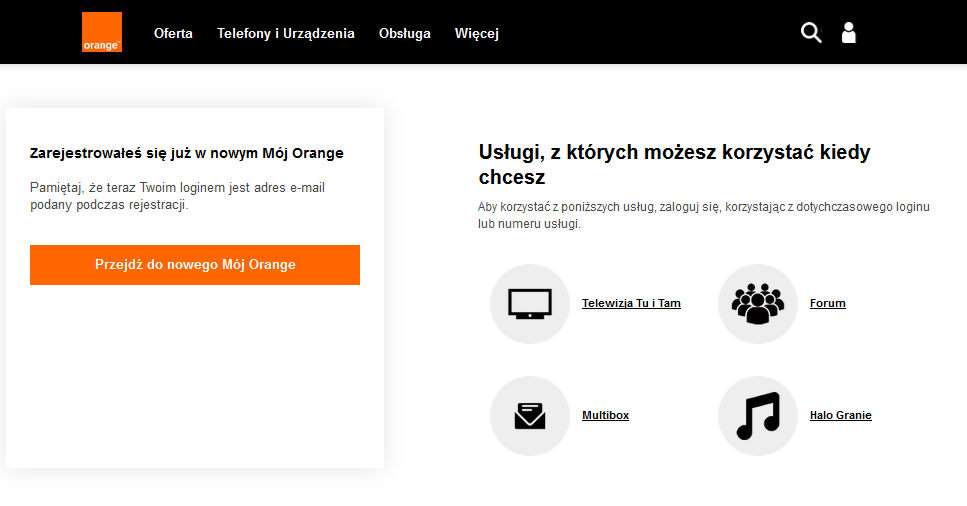The height and width of the screenshot is (506, 967).
Task: Select the Obsługa menu item
Action: (x=405, y=33)
